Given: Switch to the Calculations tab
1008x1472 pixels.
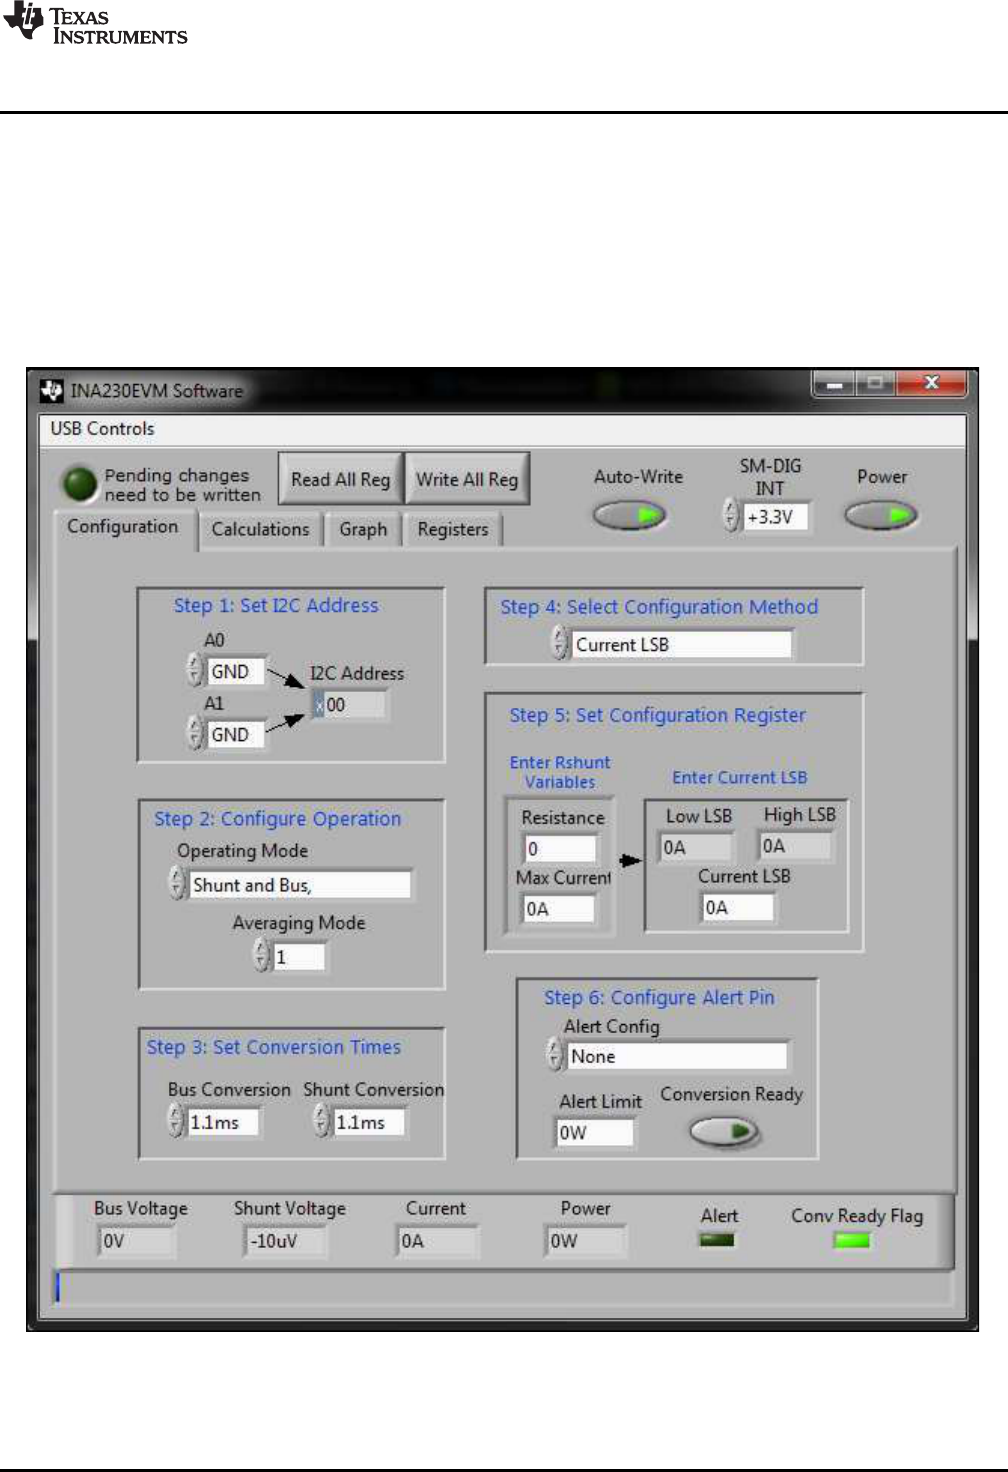Looking at the screenshot, I should [x=260, y=529].
